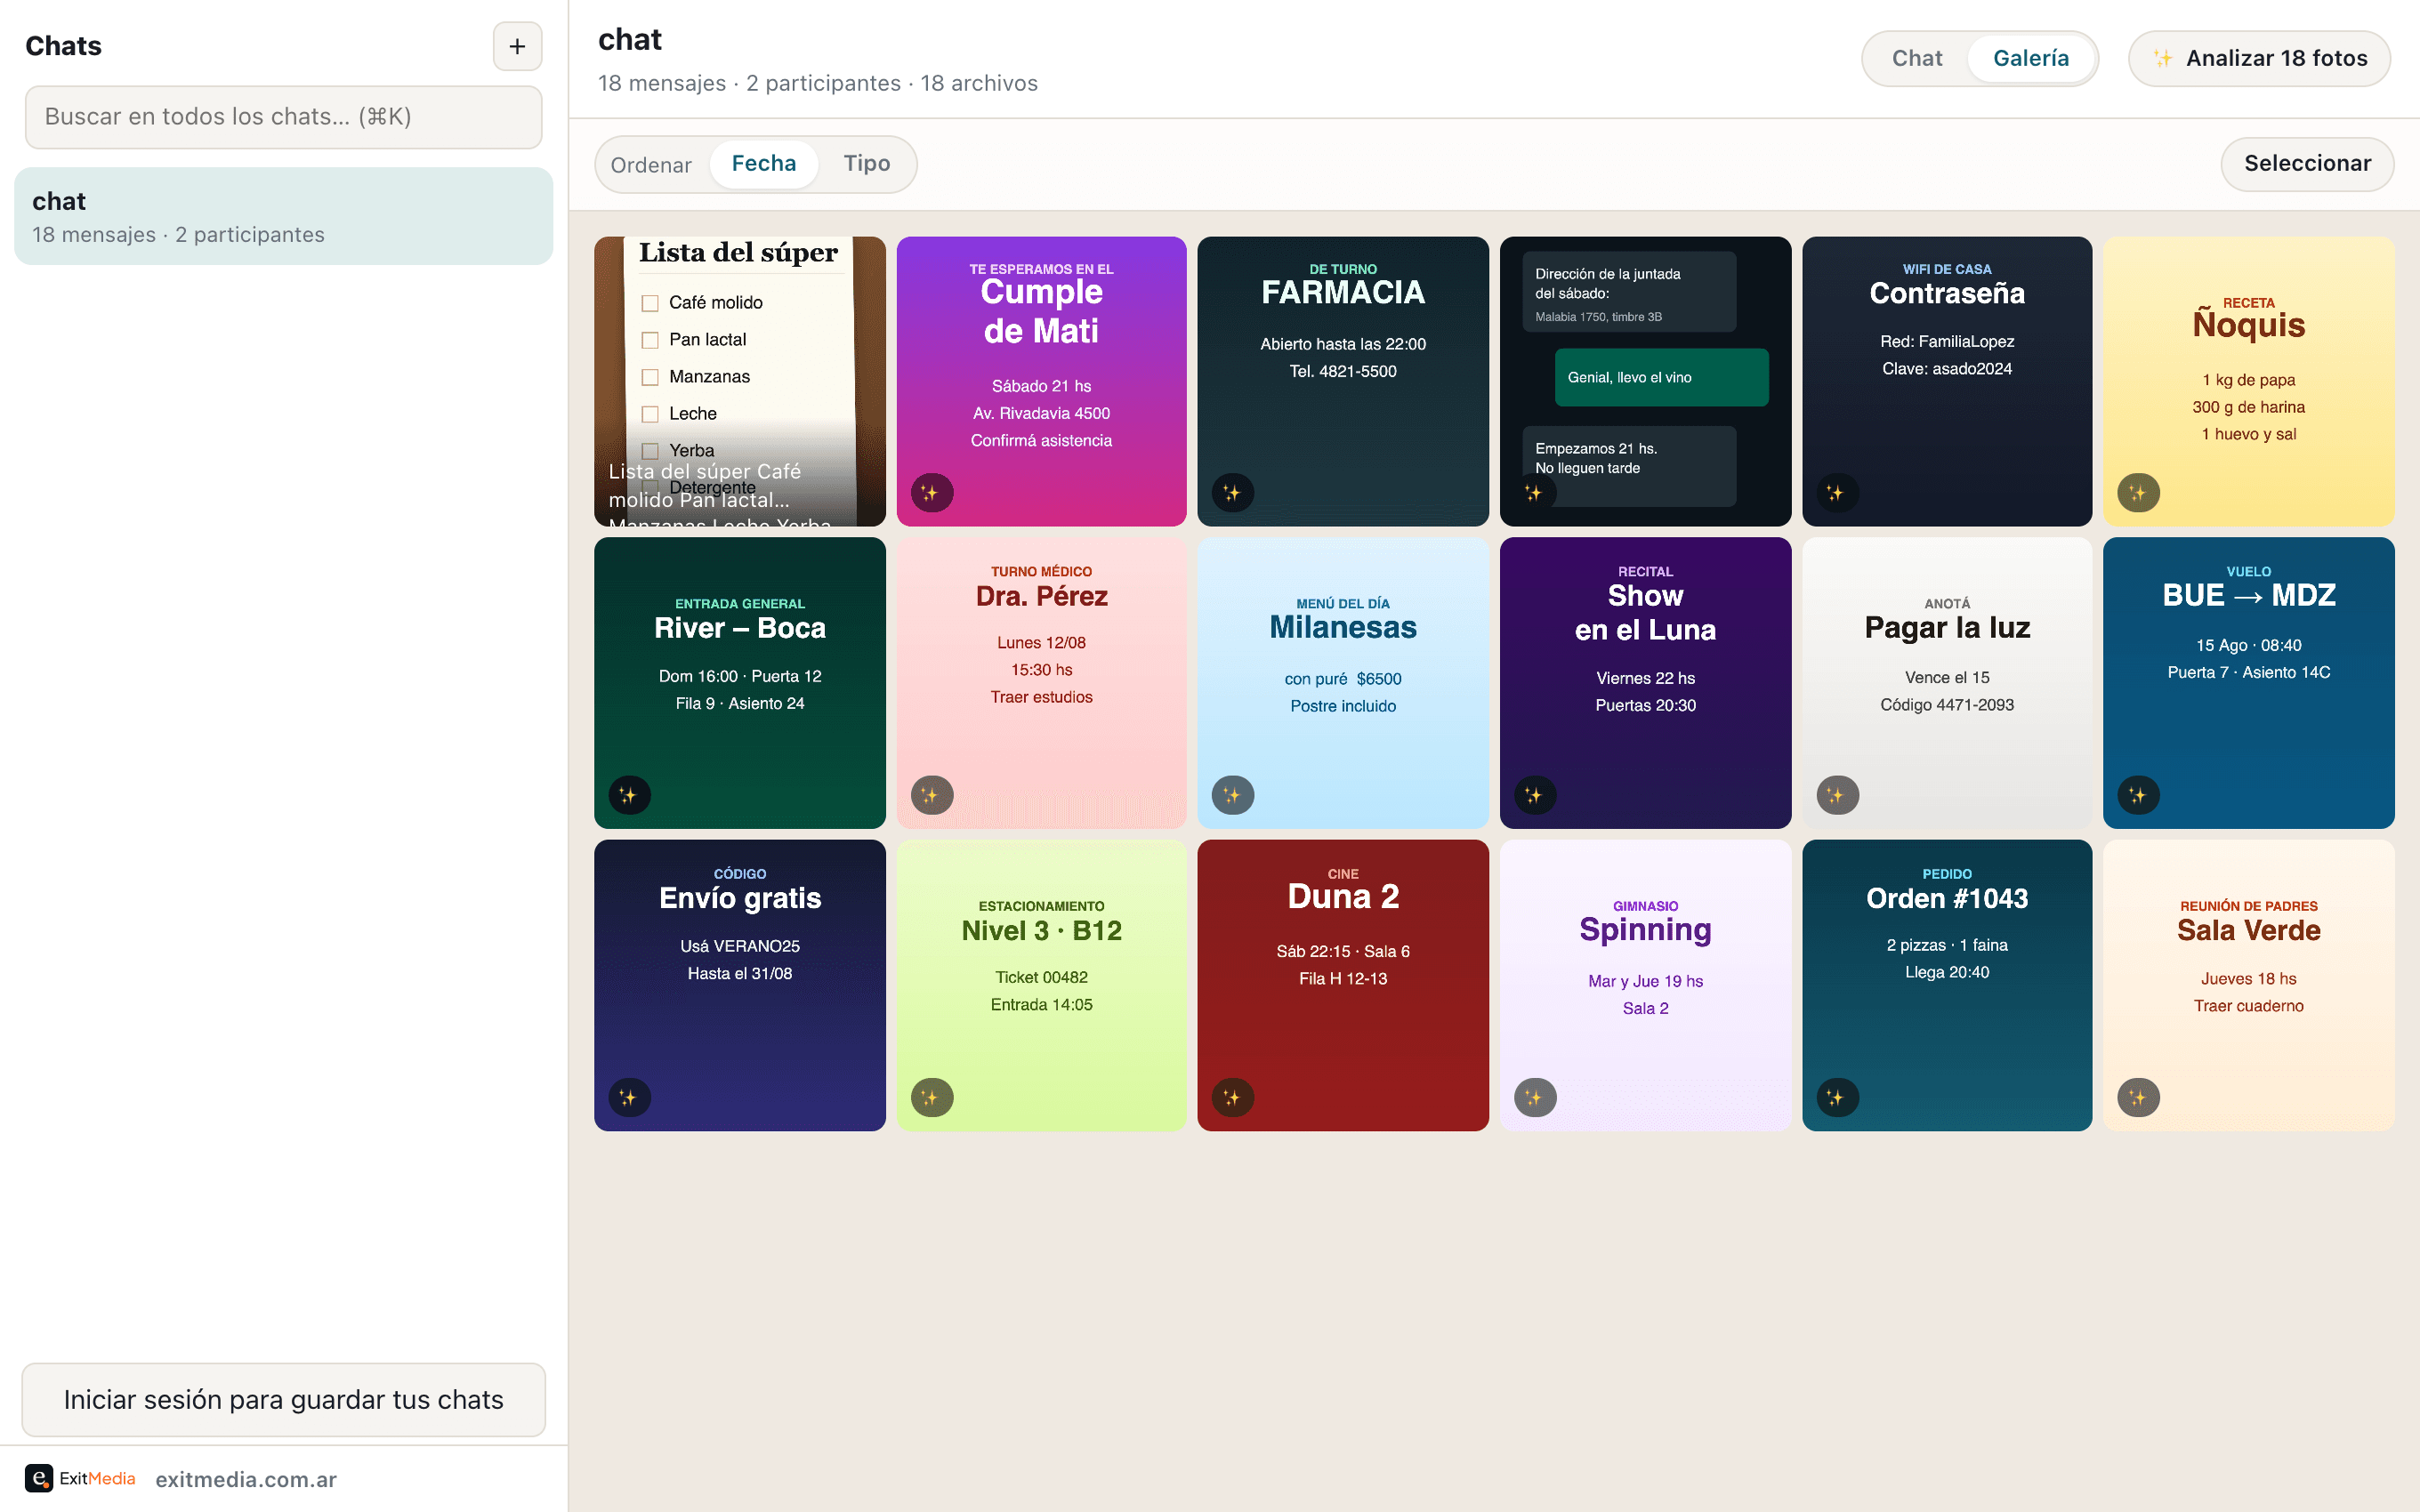This screenshot has height=1512, width=2420.
Task: Click the "Chats" sidebar heading
Action: 63,46
